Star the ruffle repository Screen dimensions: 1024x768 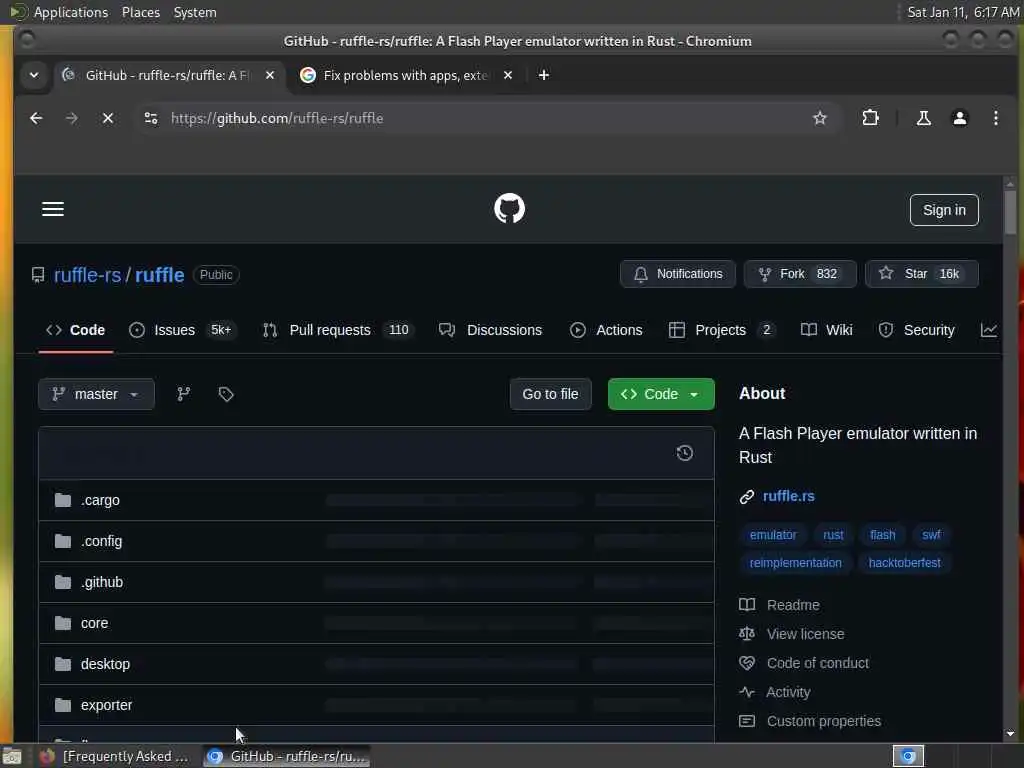(922, 274)
